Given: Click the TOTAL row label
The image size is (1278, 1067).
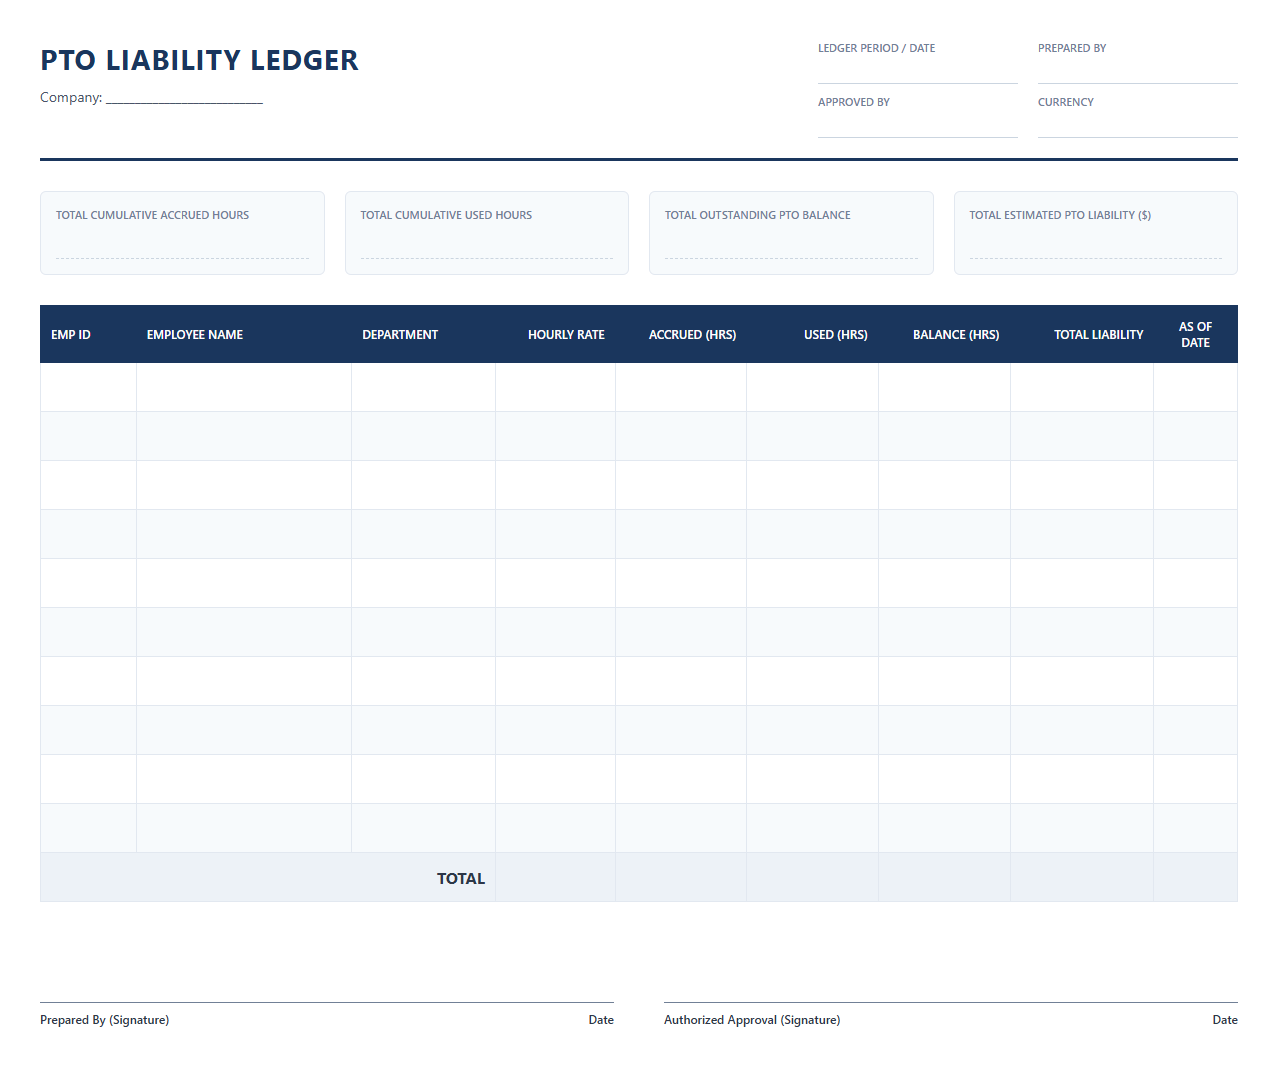Looking at the screenshot, I should point(461,878).
